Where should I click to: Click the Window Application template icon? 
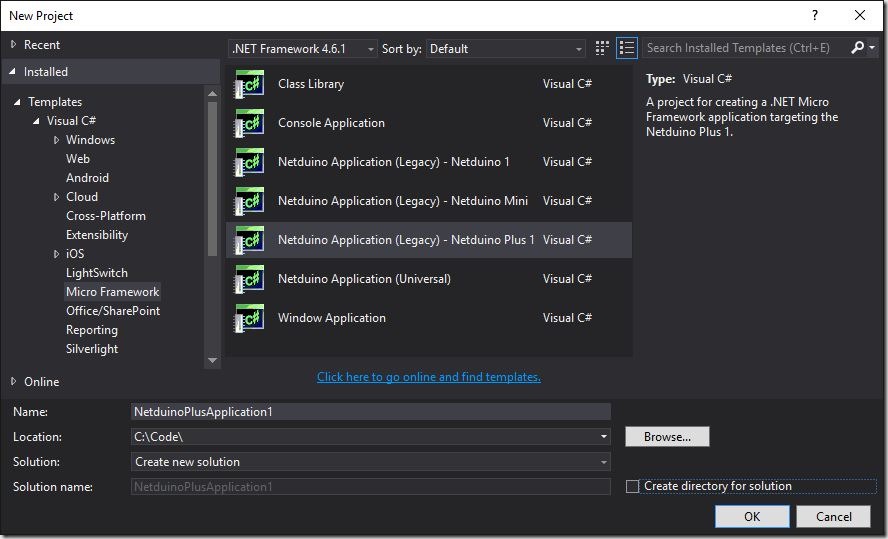pos(249,318)
